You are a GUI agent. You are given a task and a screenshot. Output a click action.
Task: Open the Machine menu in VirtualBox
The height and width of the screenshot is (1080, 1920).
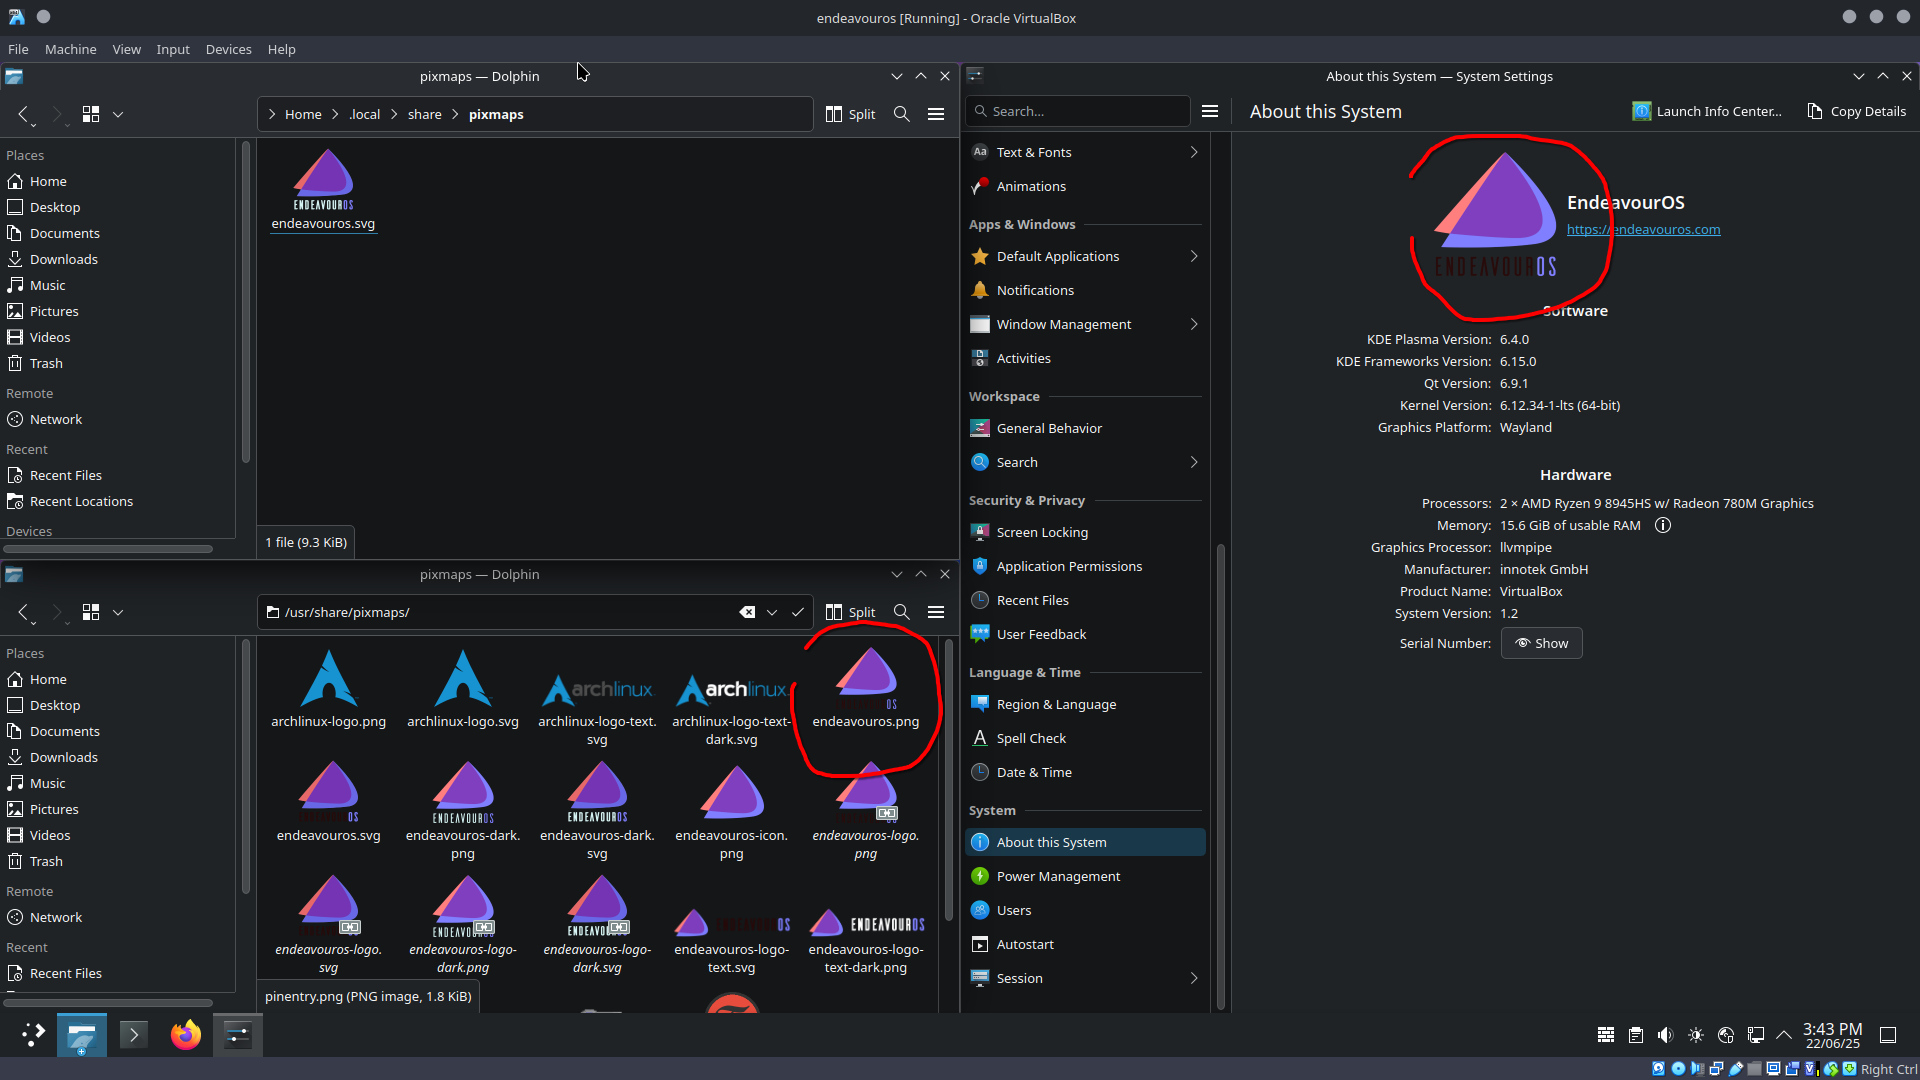tap(70, 49)
